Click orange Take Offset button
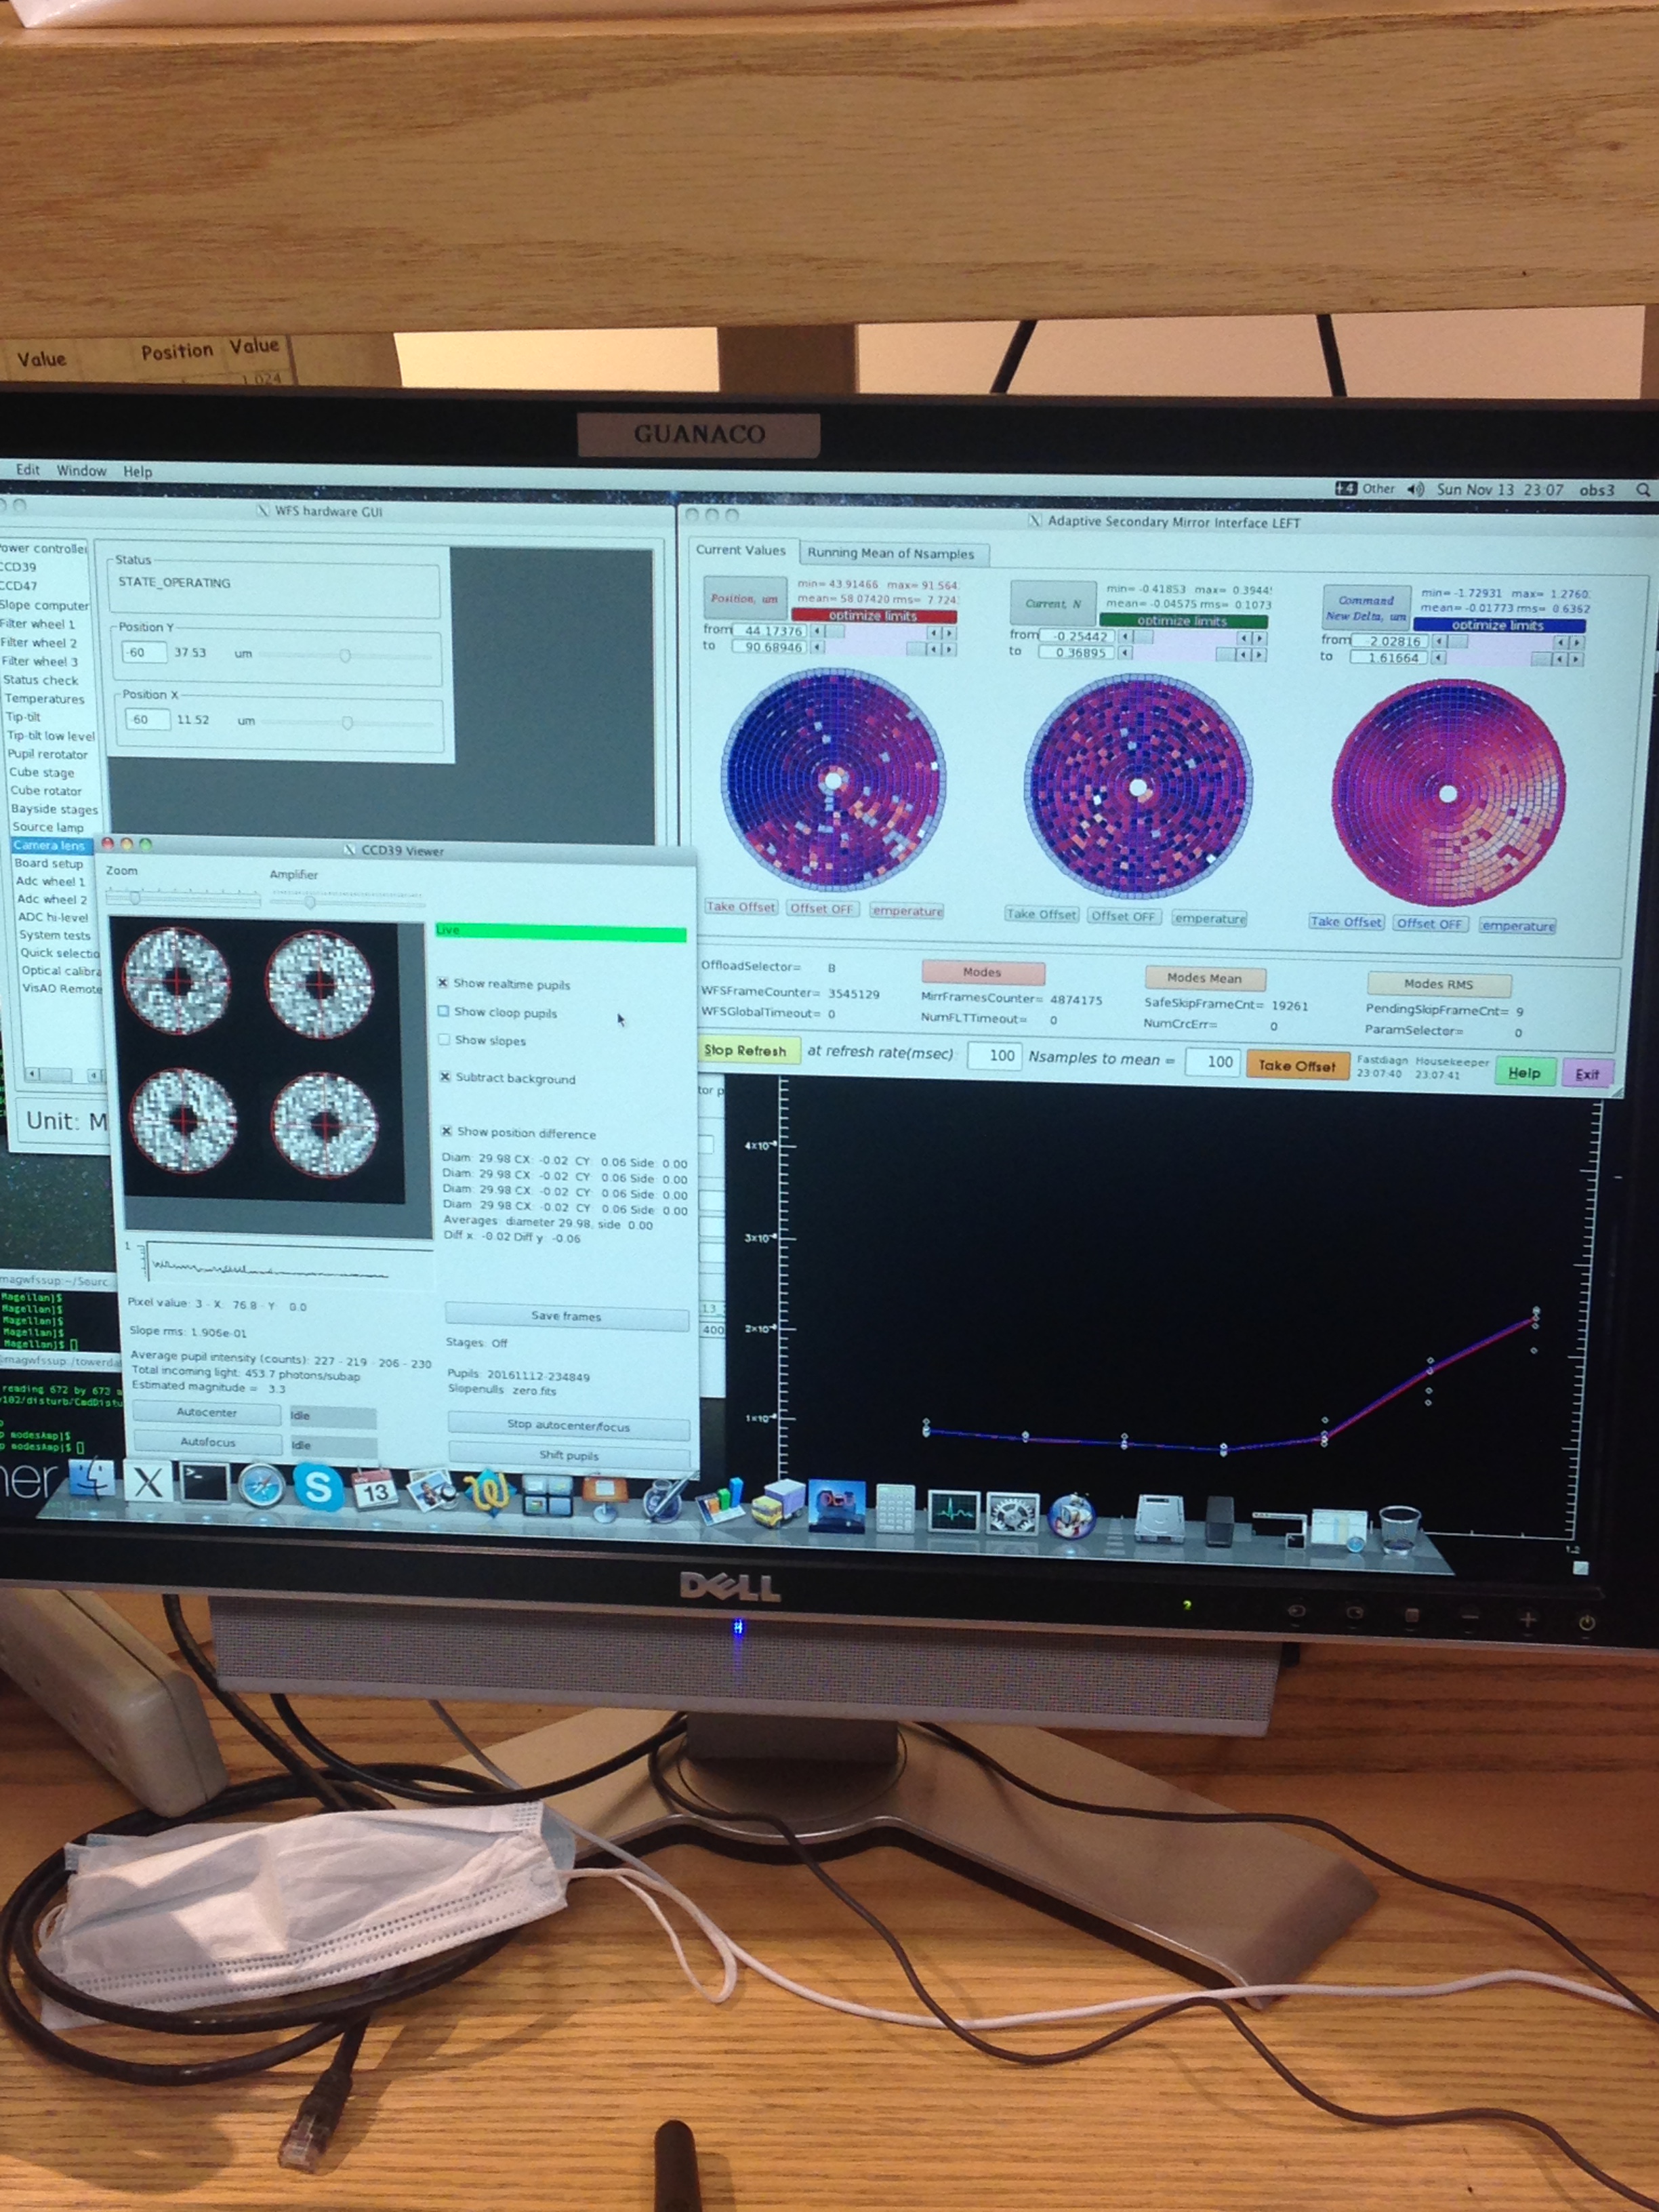The width and height of the screenshot is (1659, 2212). (1297, 1065)
